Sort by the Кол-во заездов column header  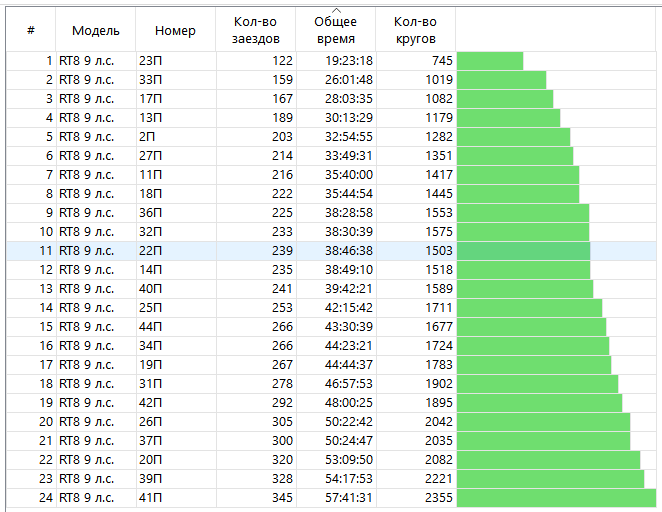256,30
